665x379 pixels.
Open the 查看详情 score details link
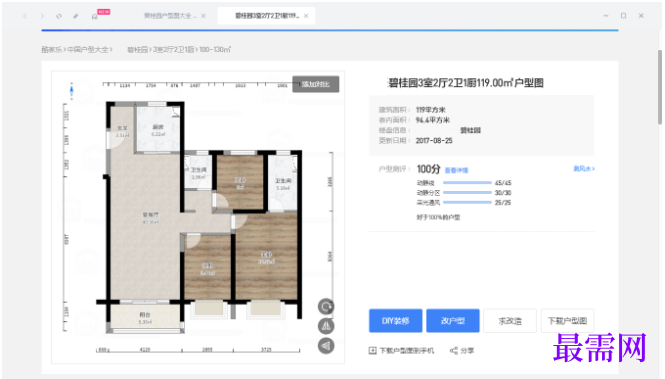click(456, 170)
